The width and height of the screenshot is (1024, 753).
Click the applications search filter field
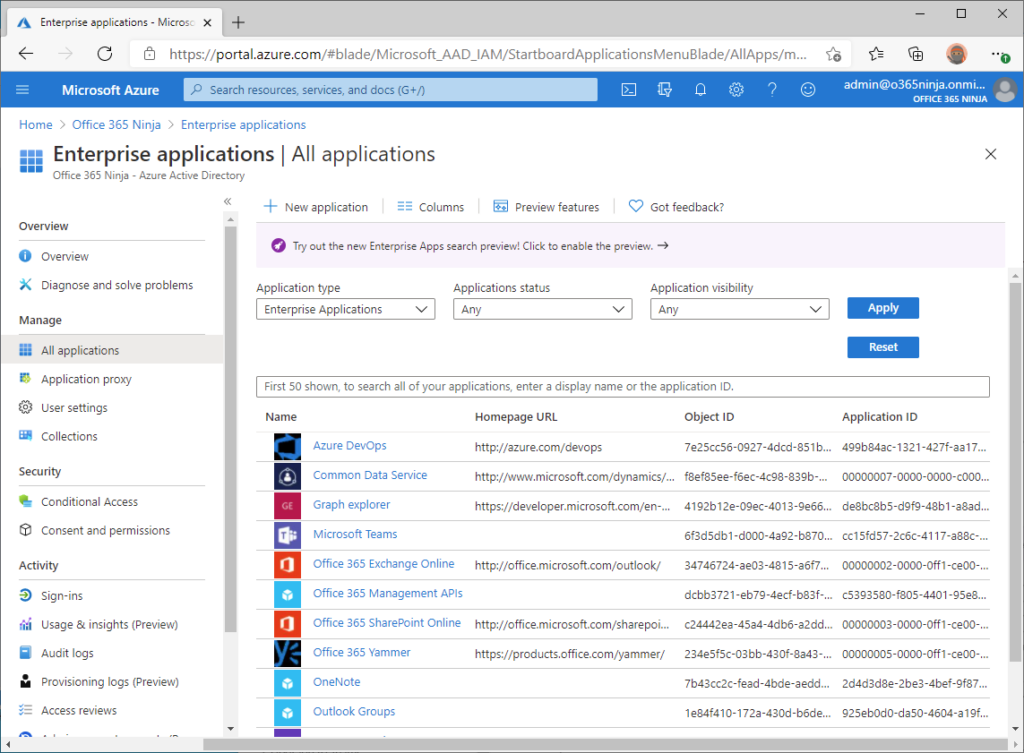(x=623, y=386)
